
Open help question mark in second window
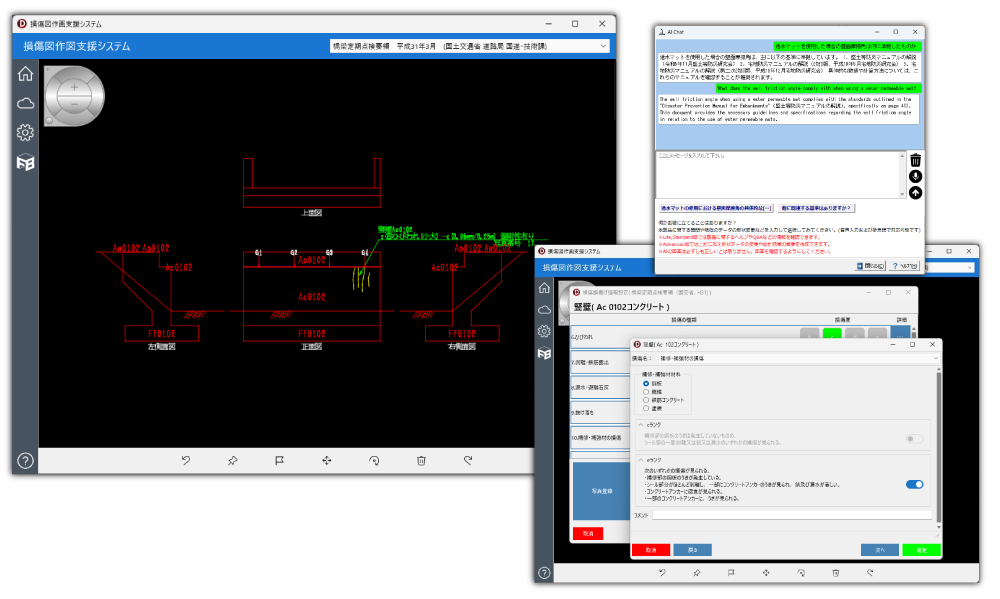click(544, 573)
